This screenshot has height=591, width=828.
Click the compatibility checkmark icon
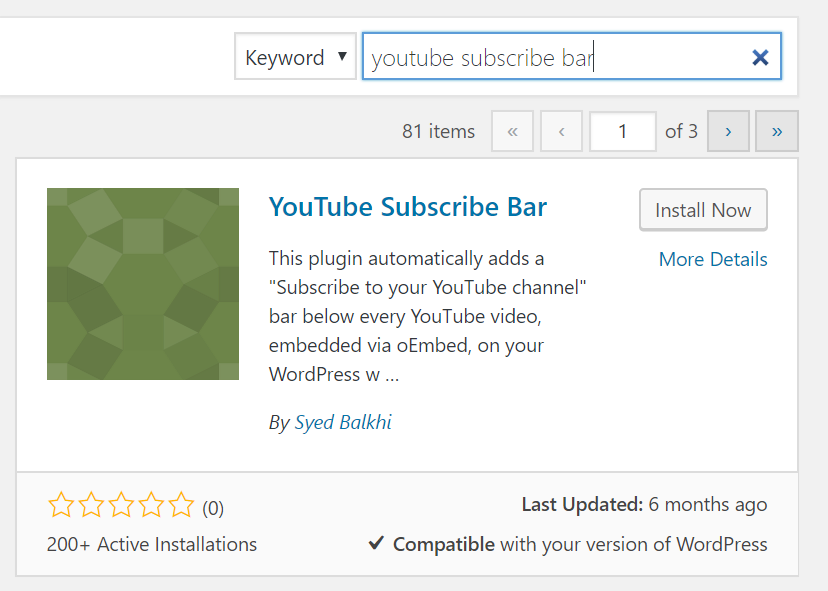[376, 544]
